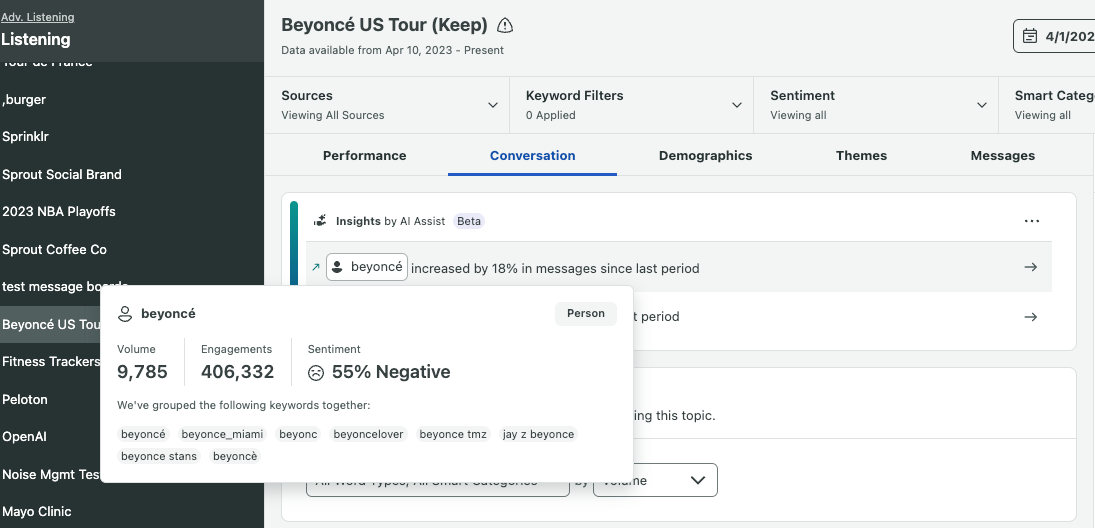
Task: Select the Beyoncé US Tour sidebar topic
Action: [50, 324]
